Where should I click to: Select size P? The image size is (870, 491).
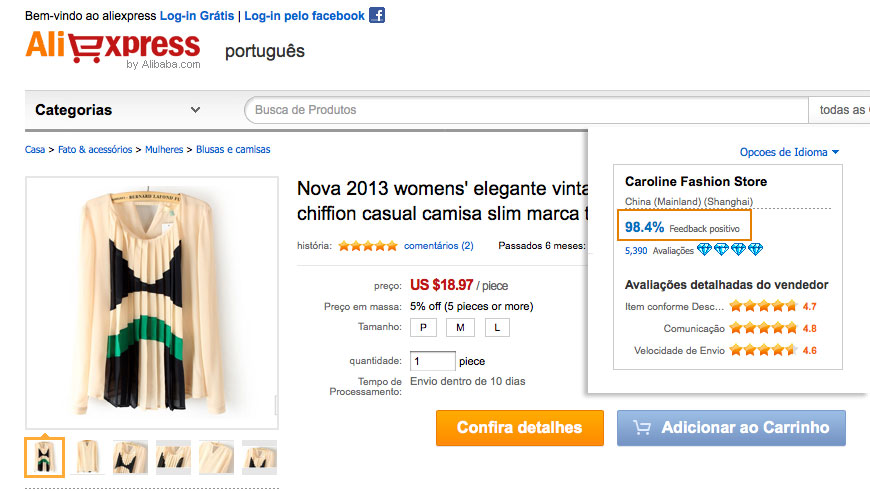pos(422,328)
